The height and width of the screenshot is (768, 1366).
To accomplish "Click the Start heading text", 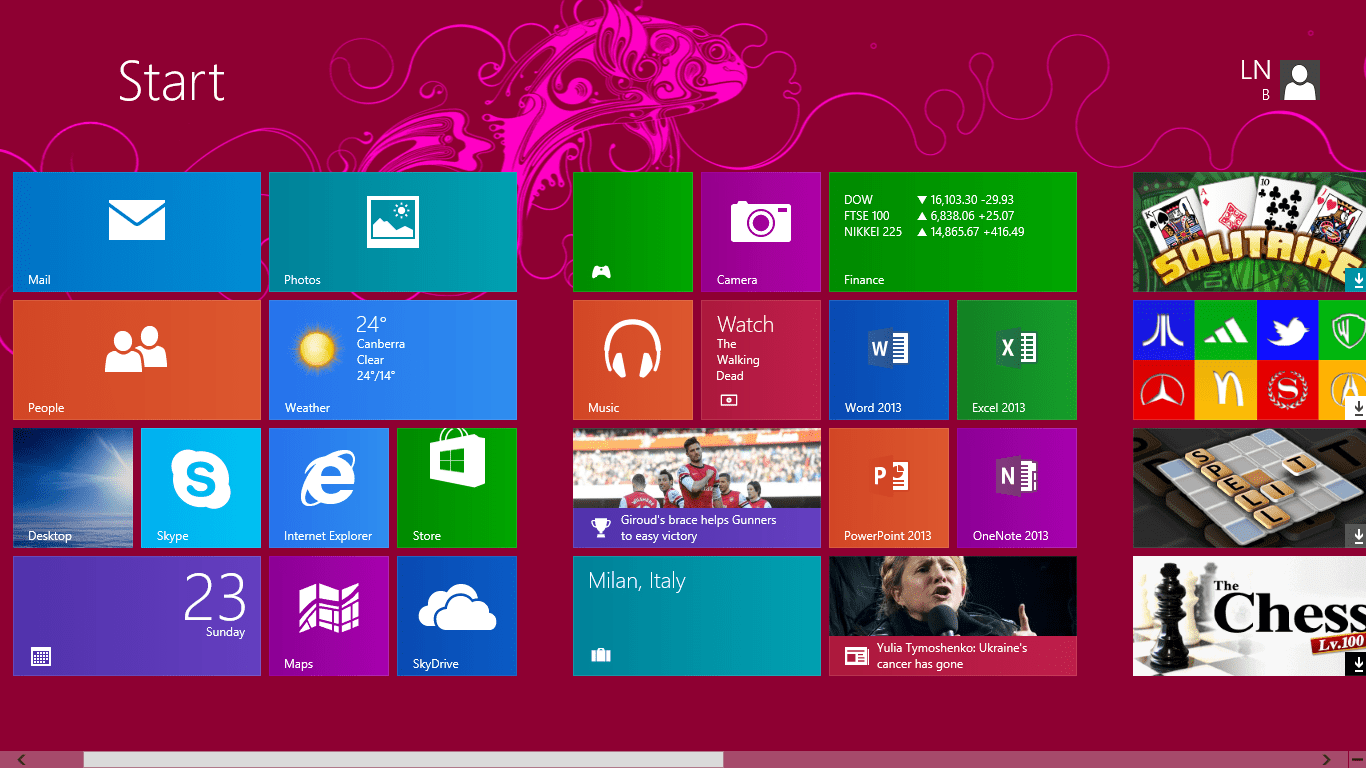I will (172, 81).
